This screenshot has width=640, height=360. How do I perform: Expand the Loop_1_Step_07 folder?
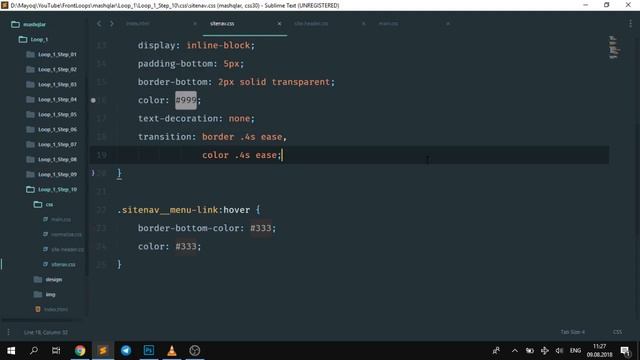point(51,144)
